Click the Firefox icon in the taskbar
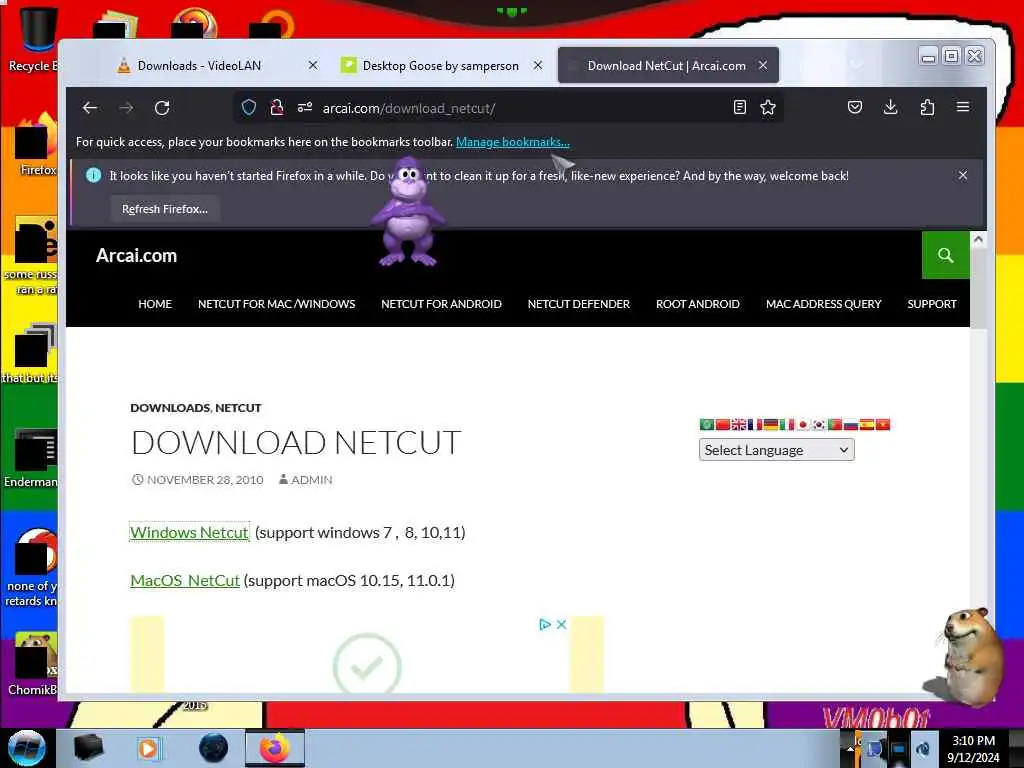 (275, 748)
